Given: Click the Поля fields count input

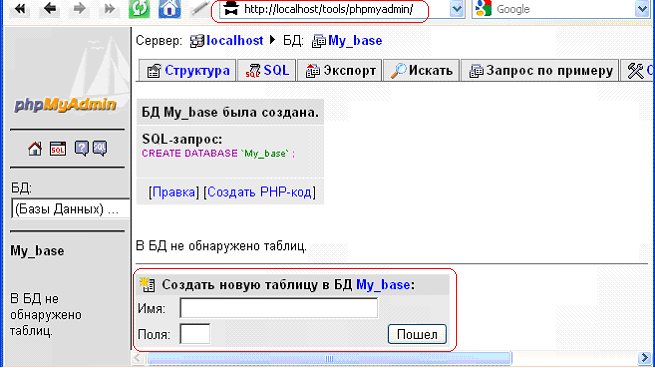Looking at the screenshot, I should 195,334.
